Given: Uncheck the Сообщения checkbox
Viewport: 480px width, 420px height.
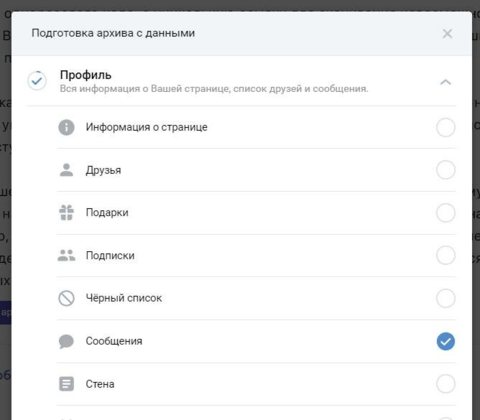Looking at the screenshot, I should tap(446, 341).
